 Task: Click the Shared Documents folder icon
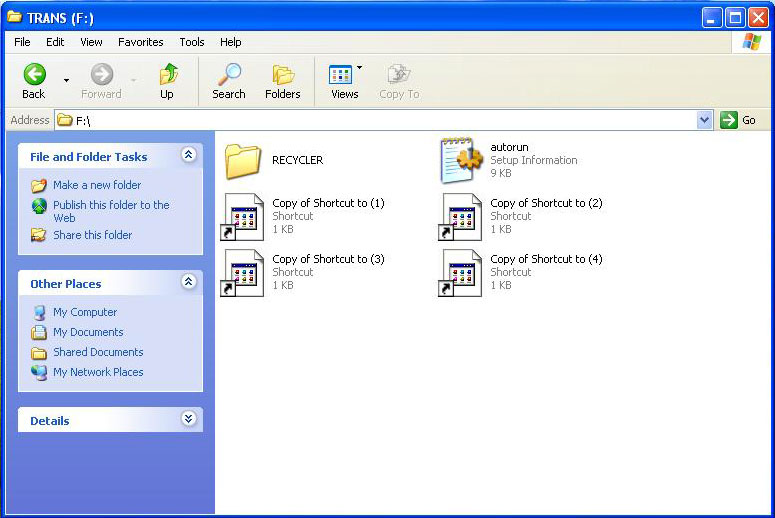coord(39,352)
